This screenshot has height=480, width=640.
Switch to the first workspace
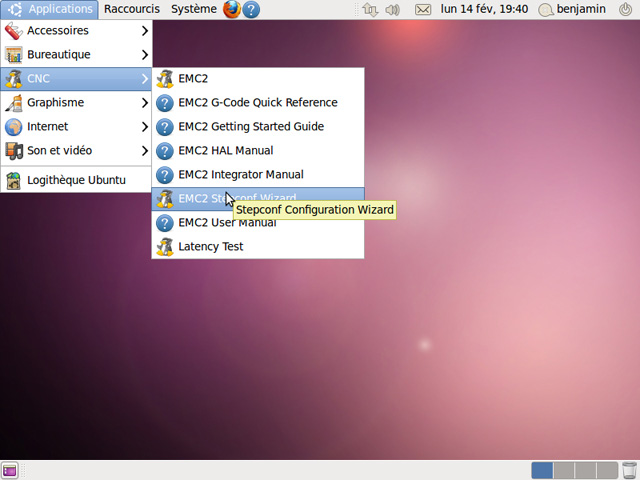[542, 470]
